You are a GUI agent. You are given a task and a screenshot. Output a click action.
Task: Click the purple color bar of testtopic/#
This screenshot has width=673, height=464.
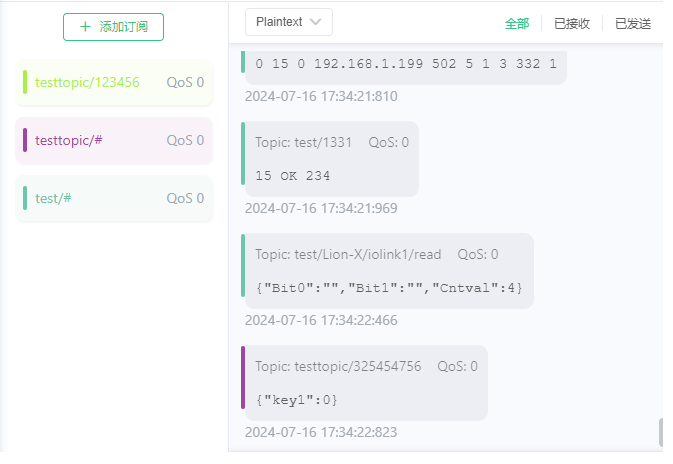pos(25,140)
